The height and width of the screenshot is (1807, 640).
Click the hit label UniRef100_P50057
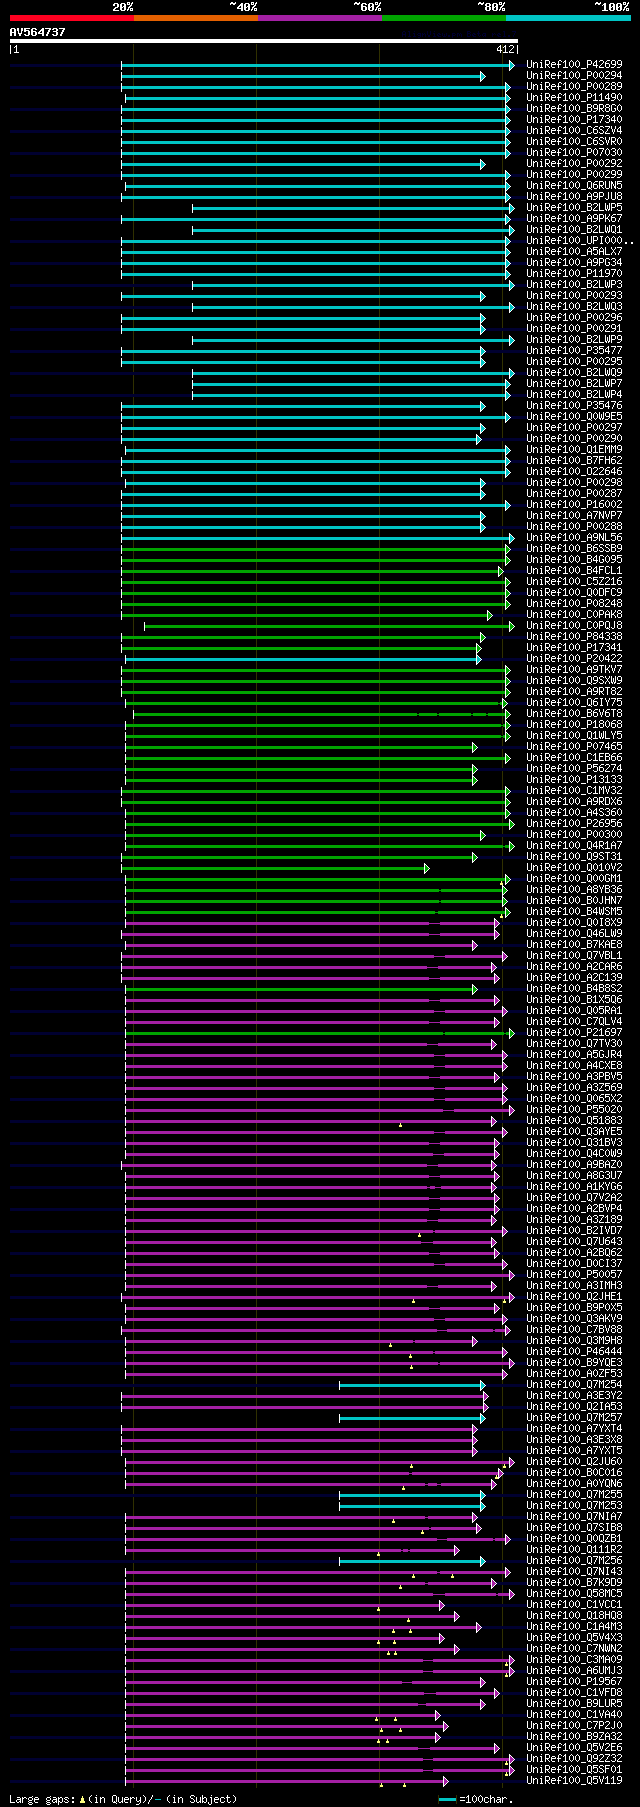(x=574, y=1275)
